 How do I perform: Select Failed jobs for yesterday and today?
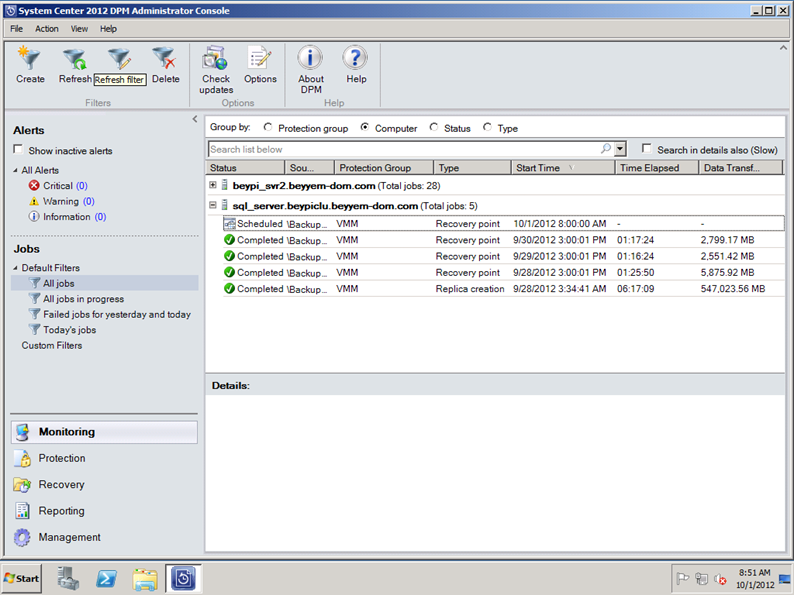point(110,314)
